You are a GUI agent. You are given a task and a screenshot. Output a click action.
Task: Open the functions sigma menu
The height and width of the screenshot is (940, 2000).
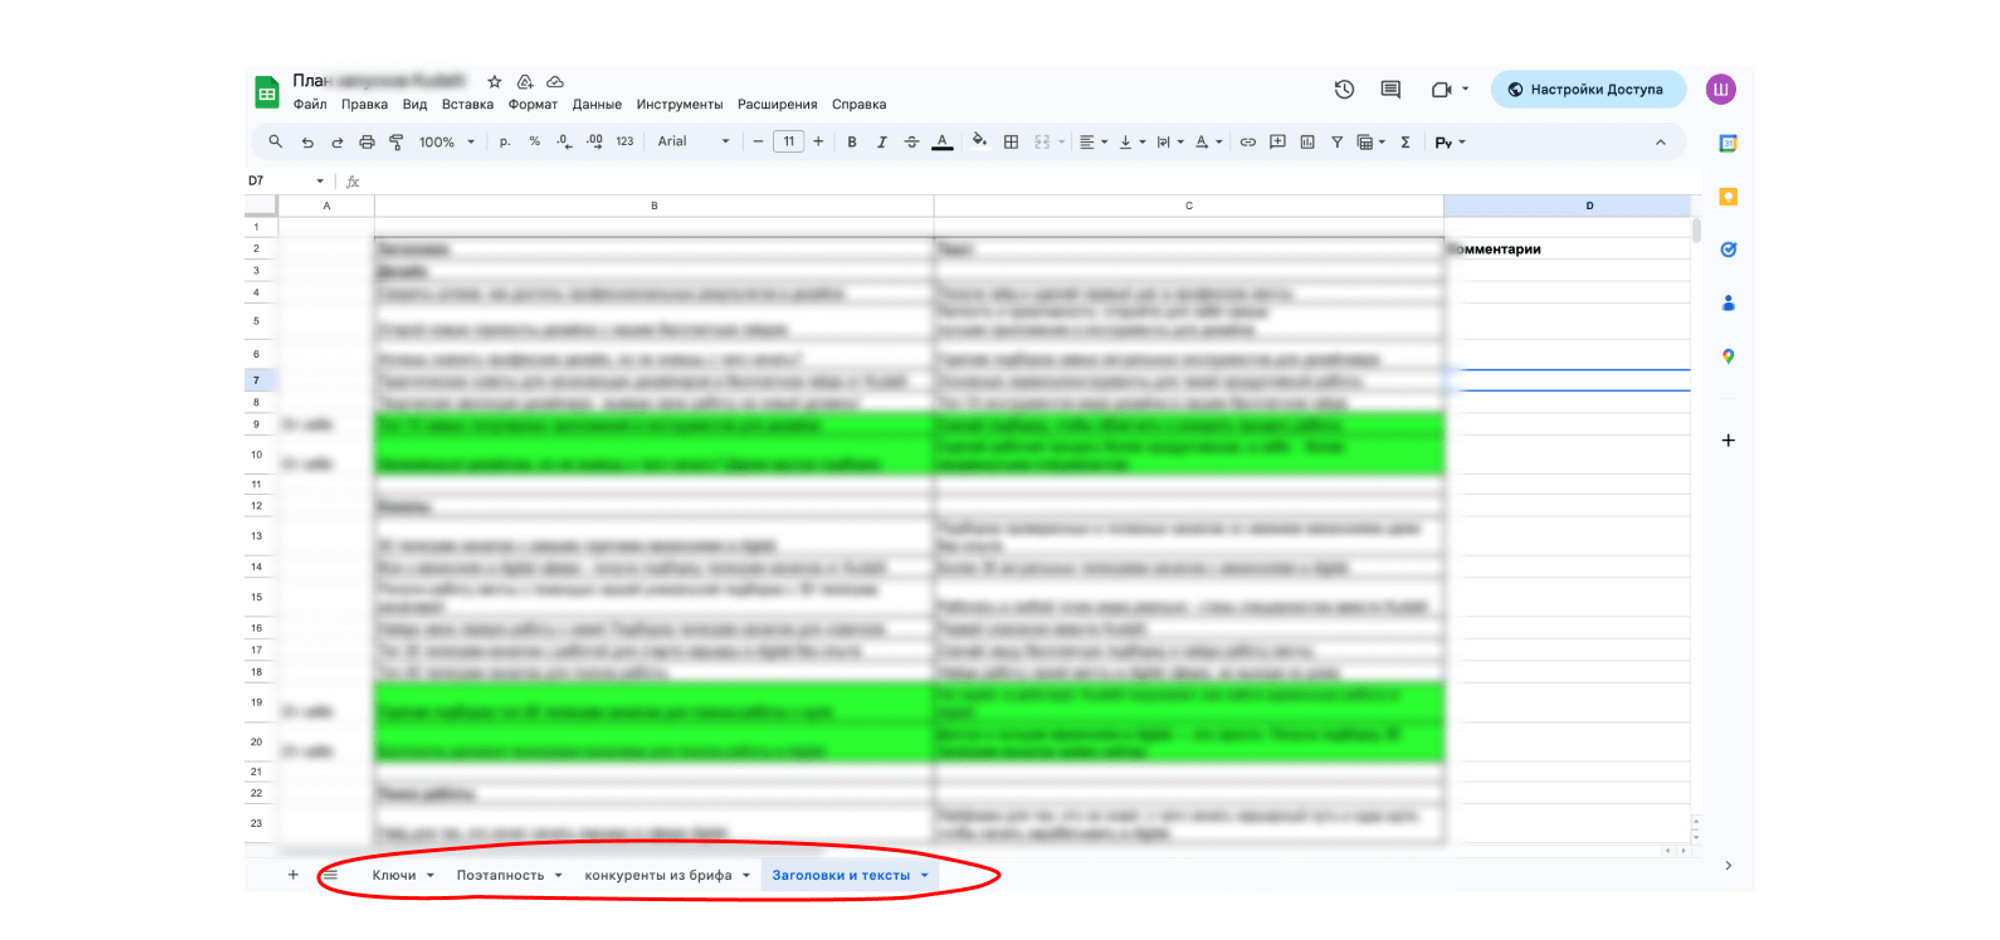coord(1405,142)
